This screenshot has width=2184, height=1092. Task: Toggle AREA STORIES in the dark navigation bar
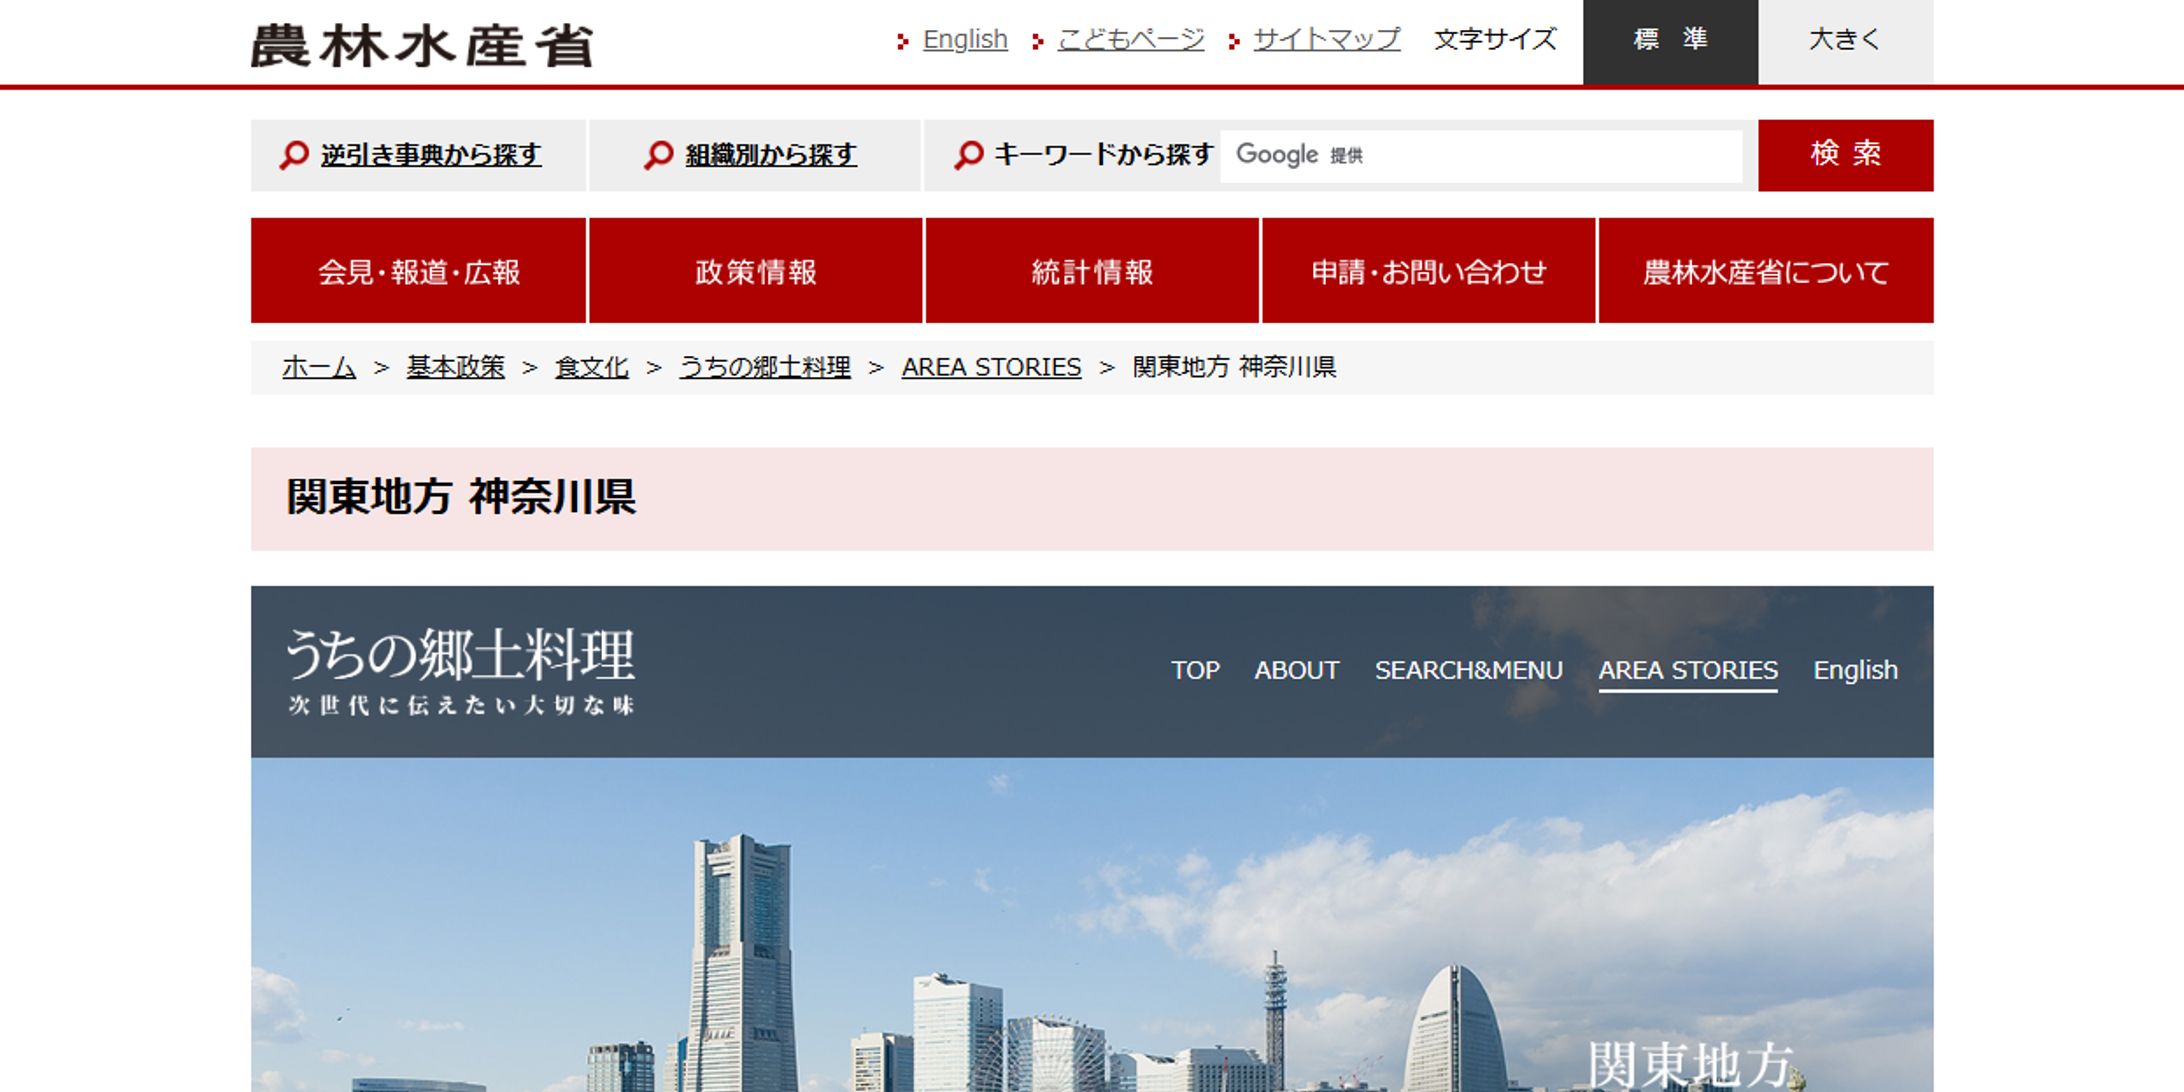tap(1688, 670)
